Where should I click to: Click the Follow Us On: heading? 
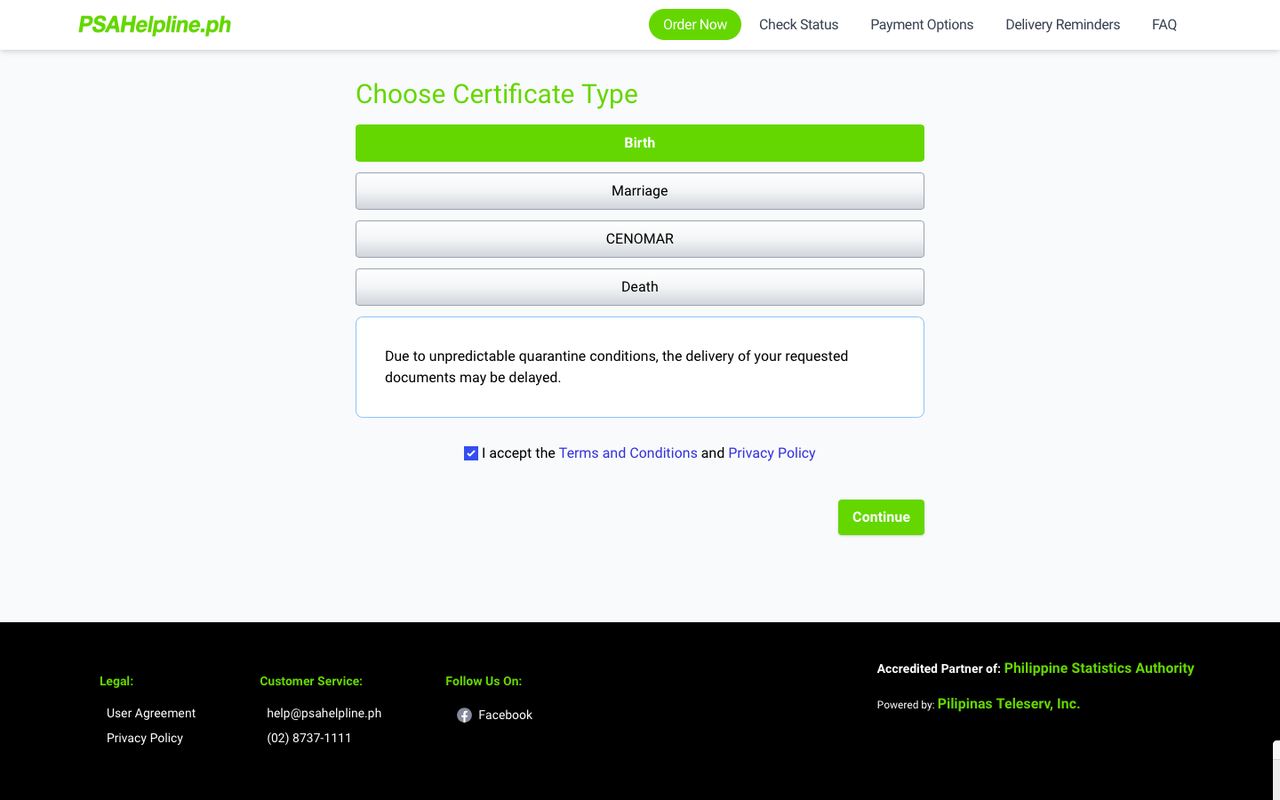[x=484, y=681]
